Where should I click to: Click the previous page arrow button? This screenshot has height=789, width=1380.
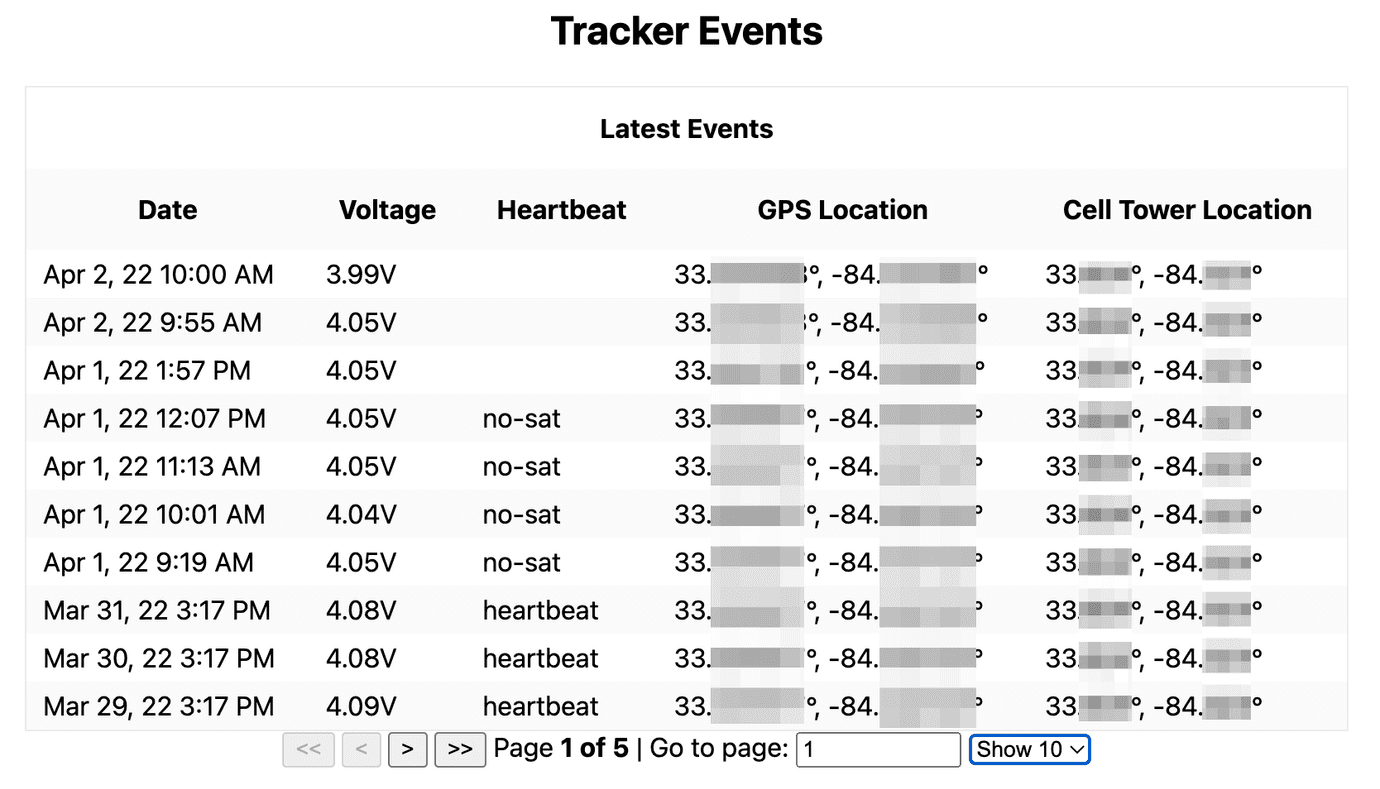[x=361, y=749]
